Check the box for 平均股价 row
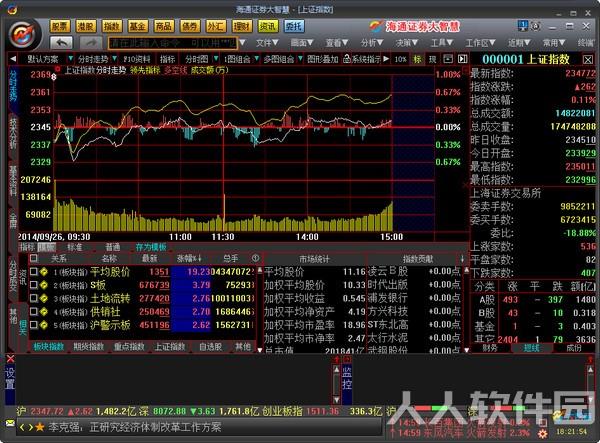This screenshot has height=443, width=600. point(34,272)
